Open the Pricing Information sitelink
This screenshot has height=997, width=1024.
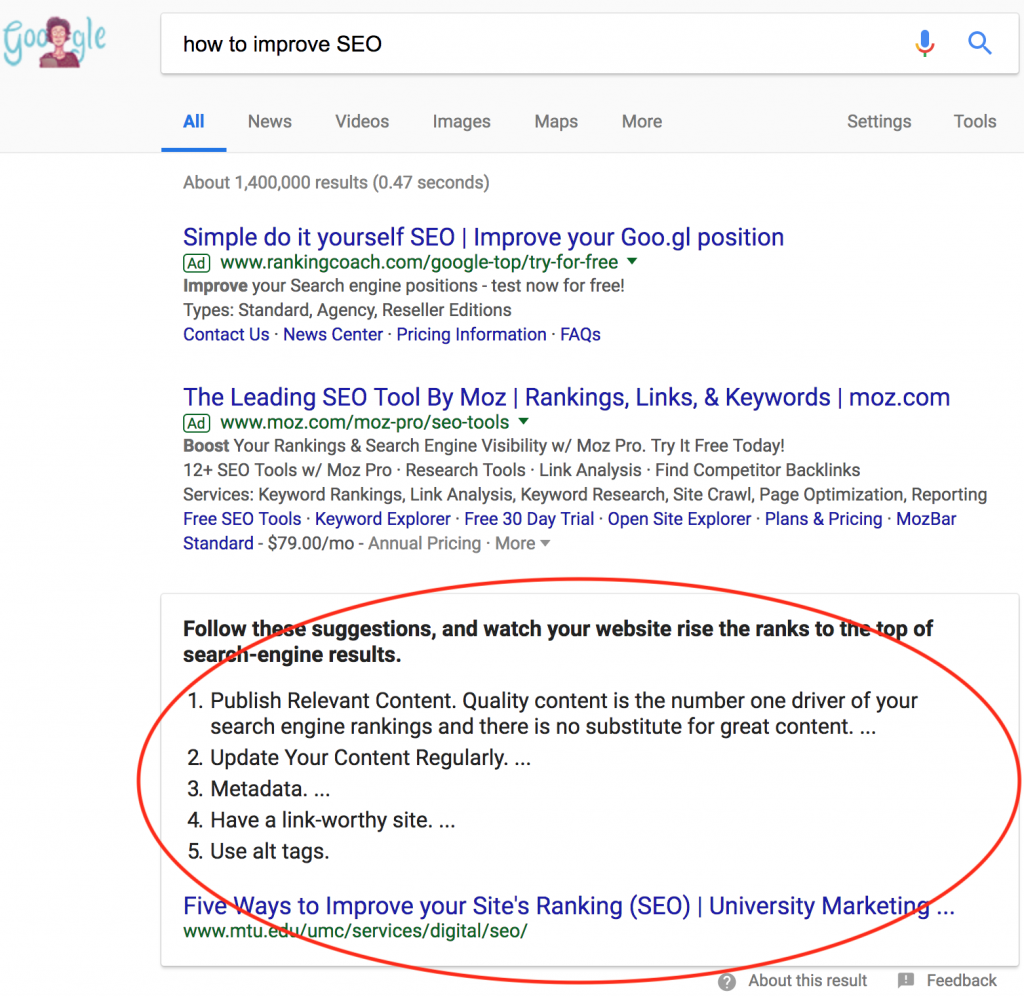pyautogui.click(x=471, y=334)
